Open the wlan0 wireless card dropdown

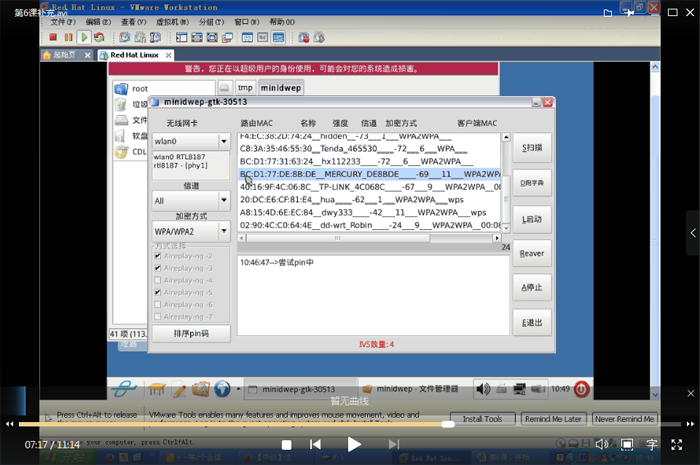click(x=191, y=141)
